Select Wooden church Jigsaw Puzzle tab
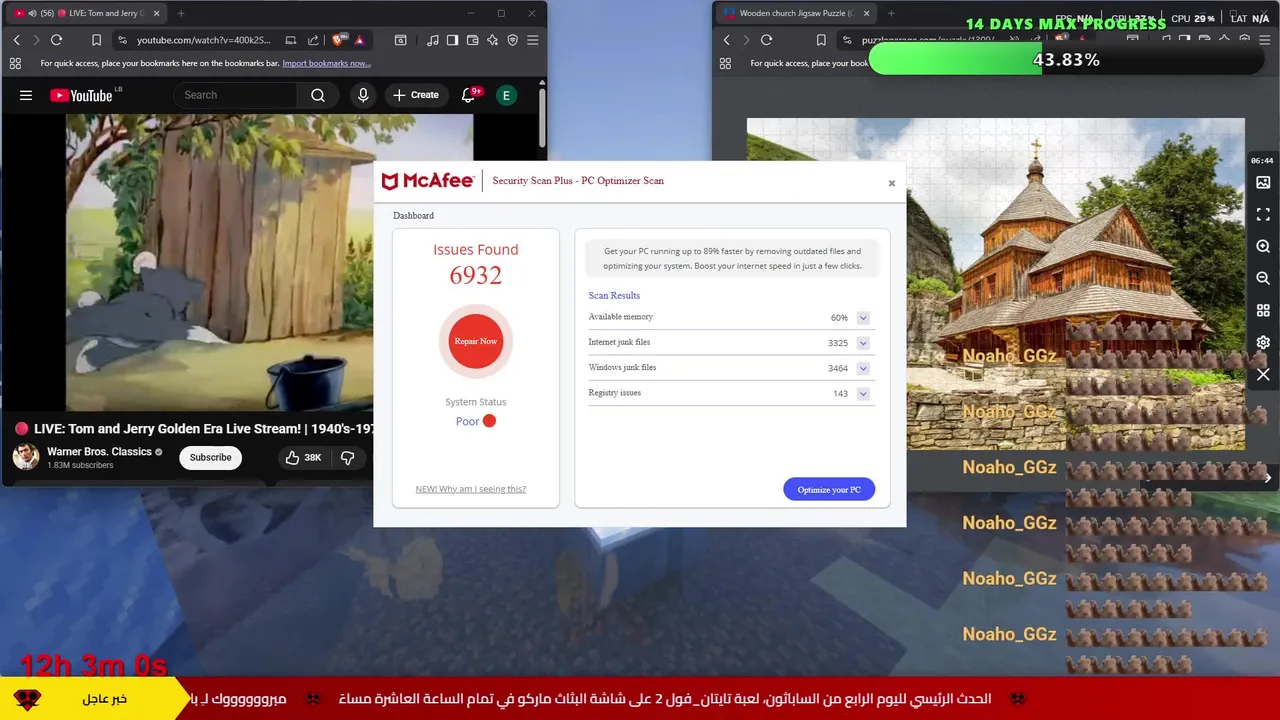The height and width of the screenshot is (720, 1280). click(x=795, y=13)
